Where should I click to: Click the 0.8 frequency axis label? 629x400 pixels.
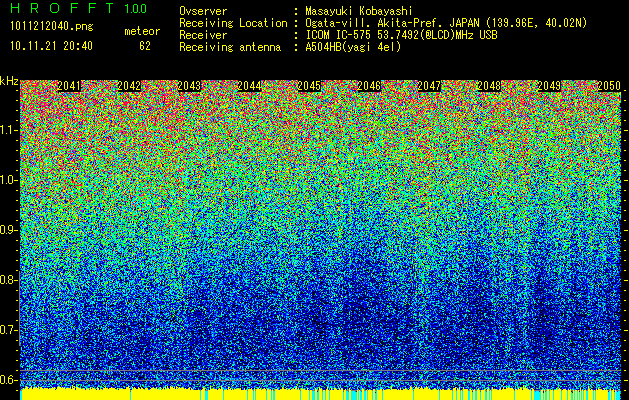click(8, 280)
